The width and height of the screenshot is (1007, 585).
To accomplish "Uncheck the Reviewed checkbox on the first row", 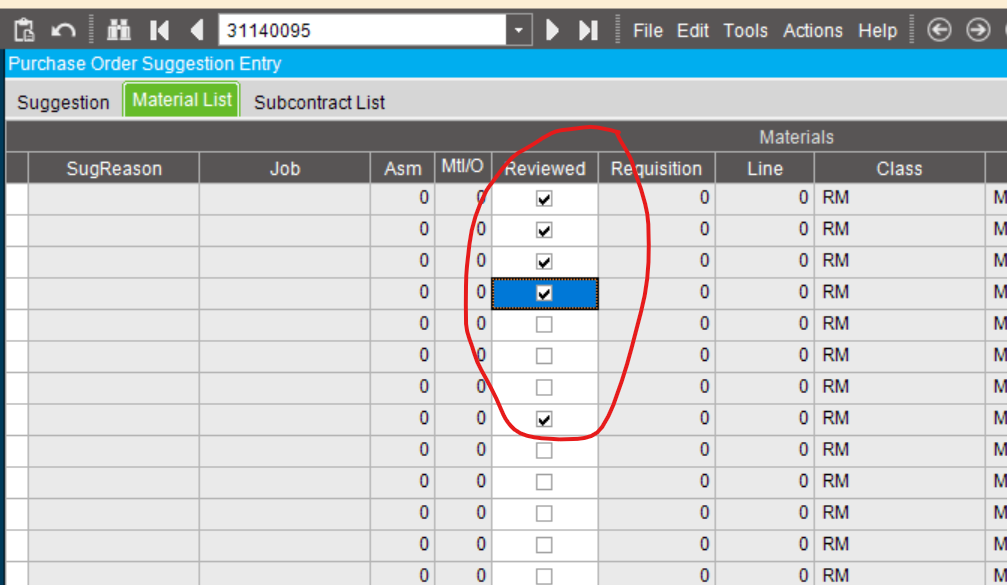I will tap(543, 198).
